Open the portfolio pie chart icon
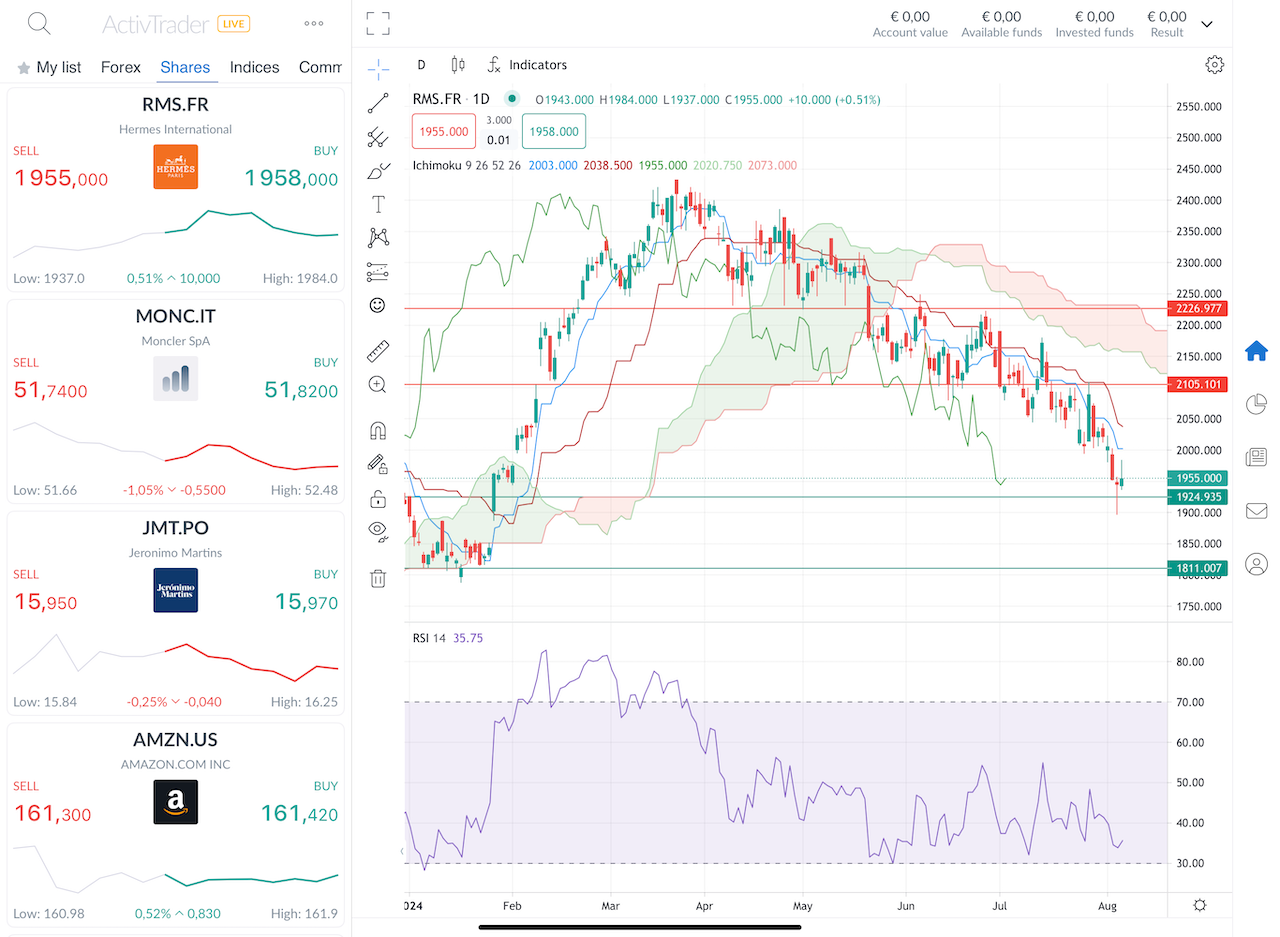The height and width of the screenshot is (937, 1280). pyautogui.click(x=1256, y=404)
